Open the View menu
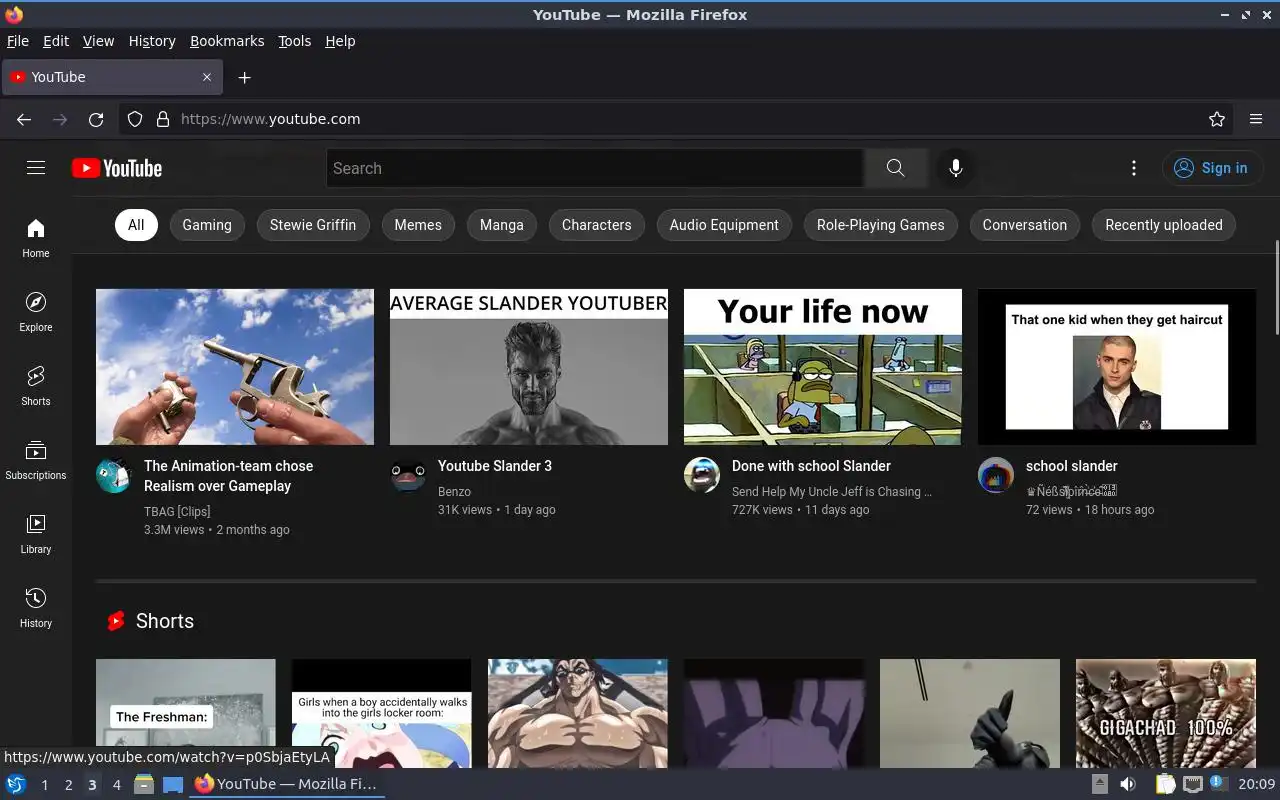Viewport: 1280px width, 800px height. [98, 41]
